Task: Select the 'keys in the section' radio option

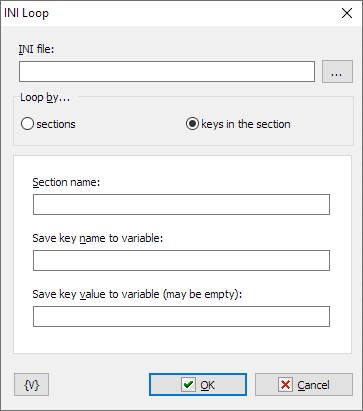Action: [192, 124]
